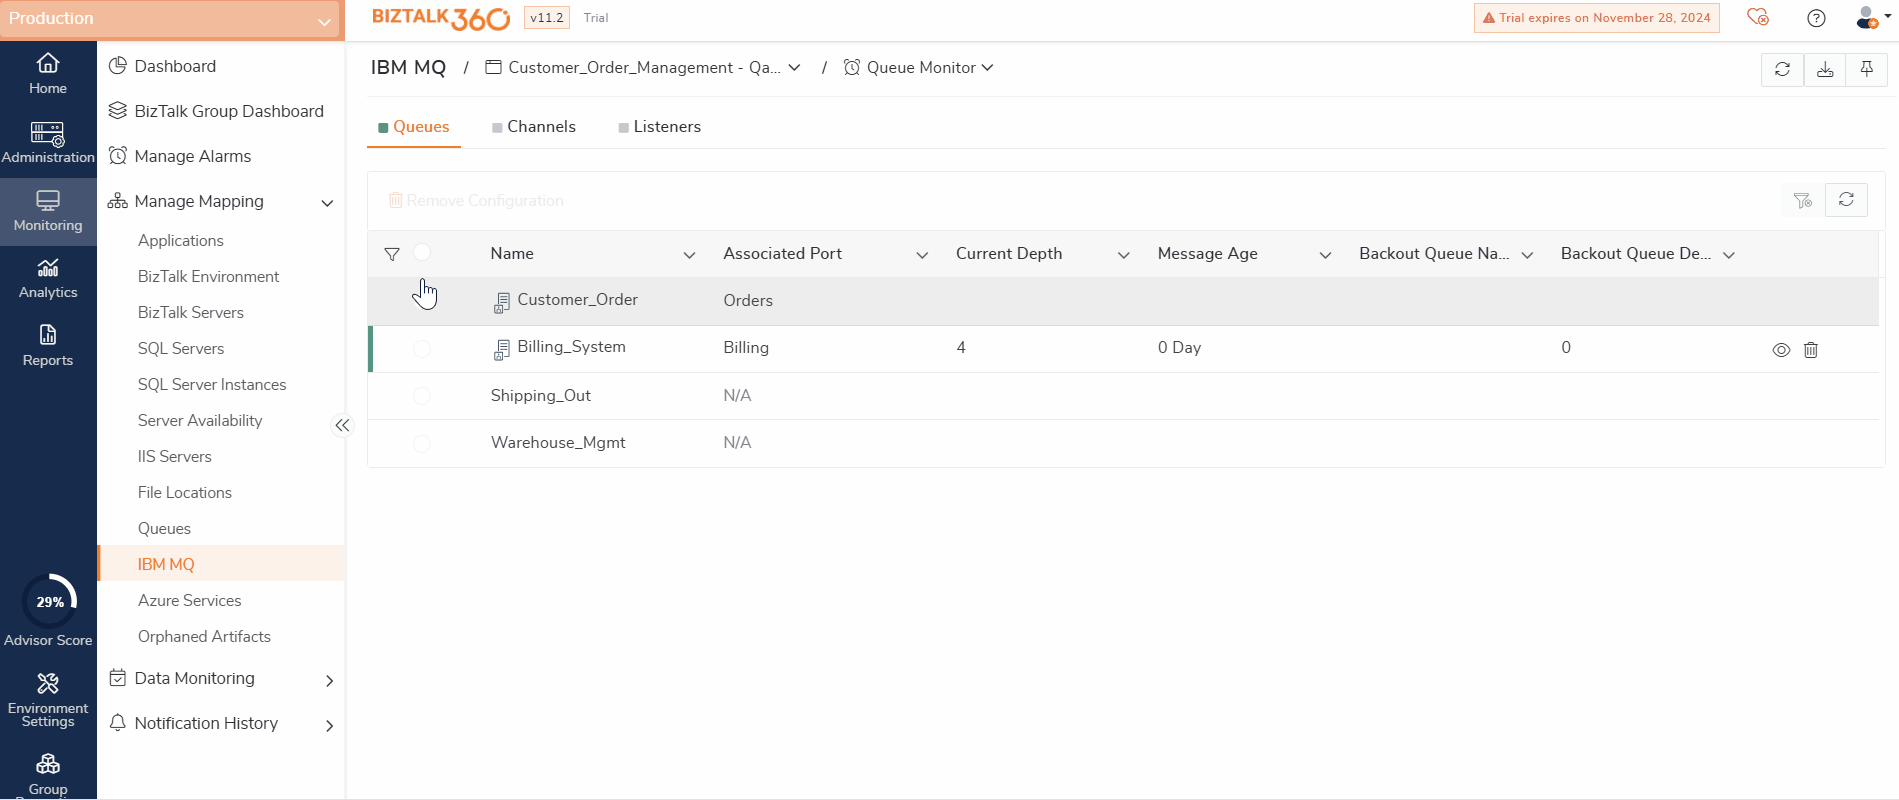
Task: Clear filters using the filter icon
Action: point(1803,200)
